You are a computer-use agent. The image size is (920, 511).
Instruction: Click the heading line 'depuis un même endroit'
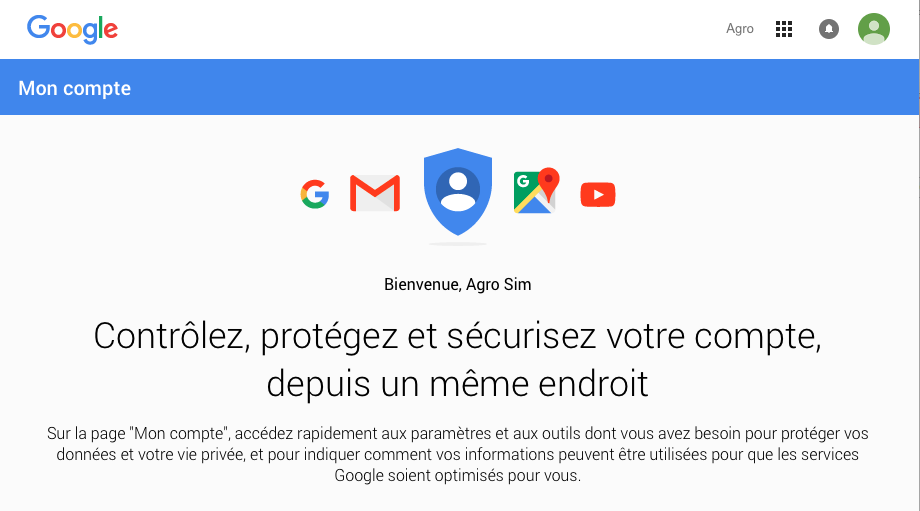tap(458, 383)
